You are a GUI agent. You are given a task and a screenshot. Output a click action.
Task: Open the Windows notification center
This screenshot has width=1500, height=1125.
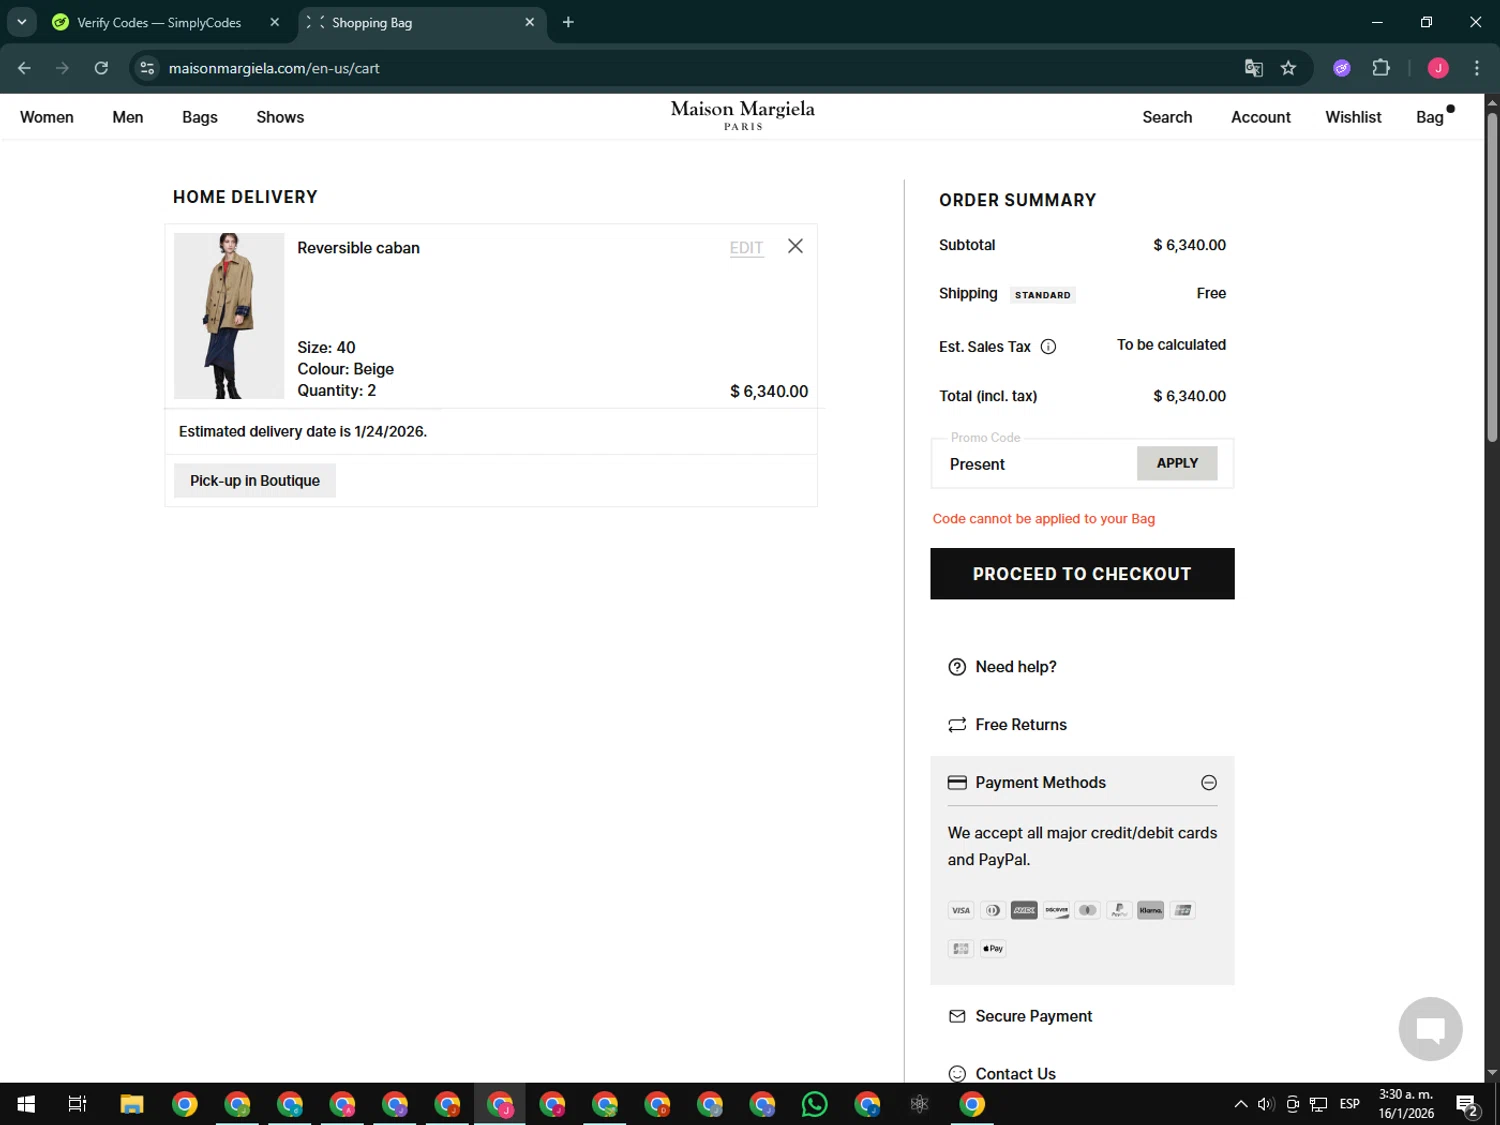click(x=1467, y=1105)
